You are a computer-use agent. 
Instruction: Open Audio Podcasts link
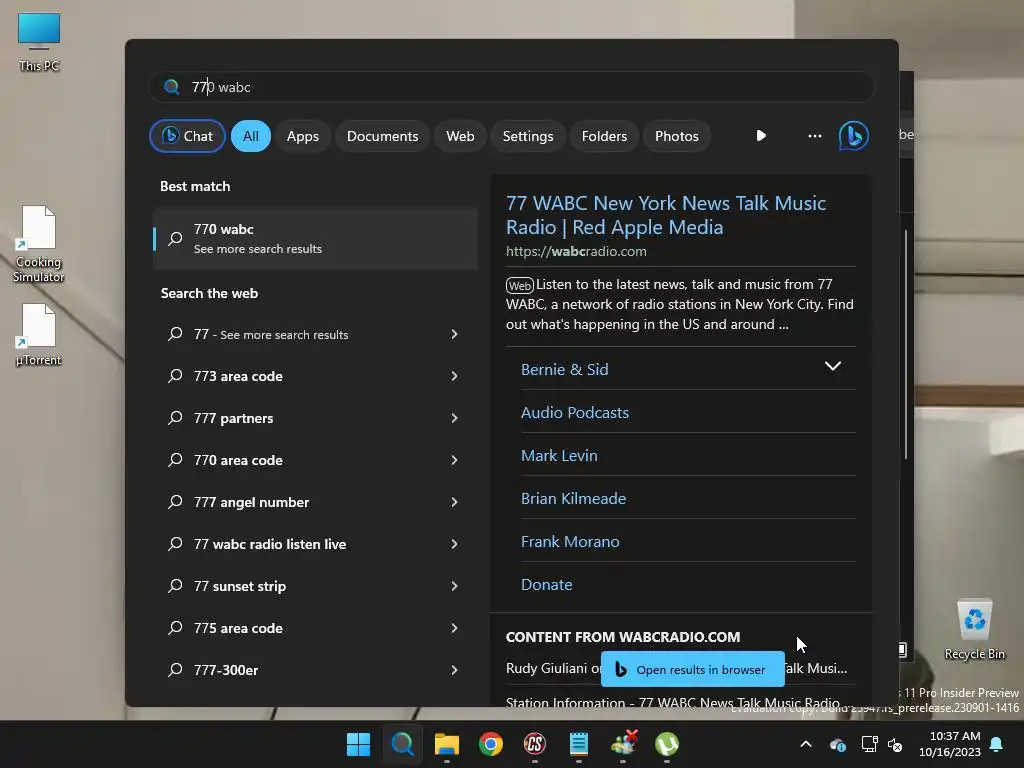coord(575,413)
